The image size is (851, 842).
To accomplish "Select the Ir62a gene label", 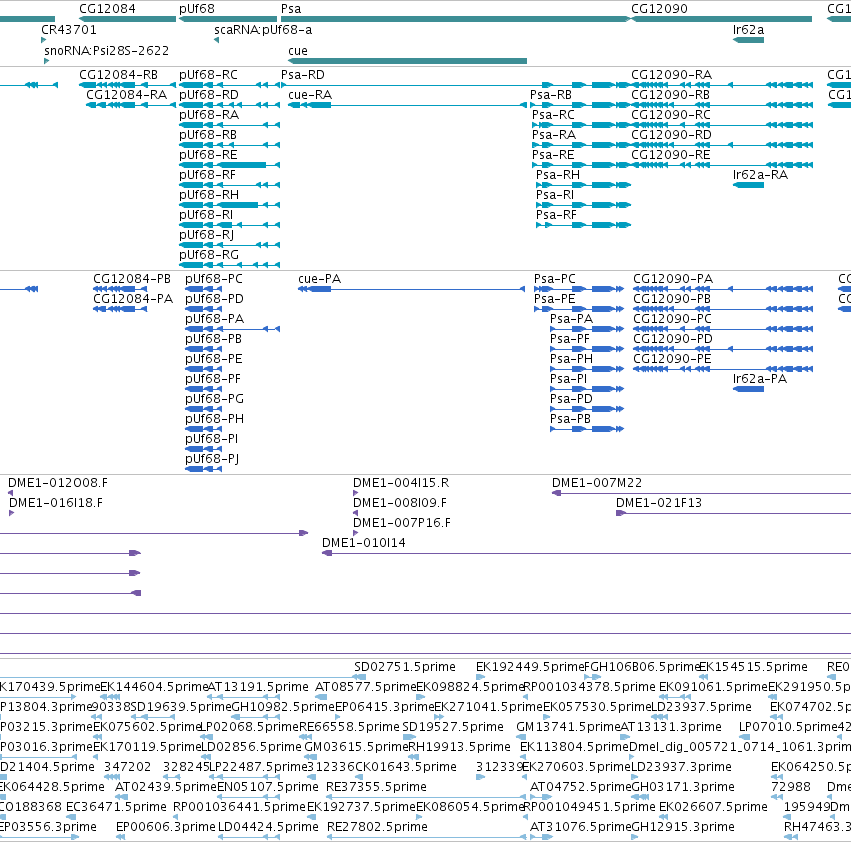I will coord(748,29).
